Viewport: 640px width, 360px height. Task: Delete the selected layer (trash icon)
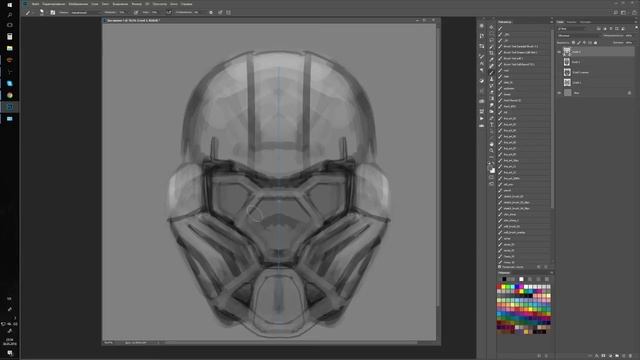630,356
